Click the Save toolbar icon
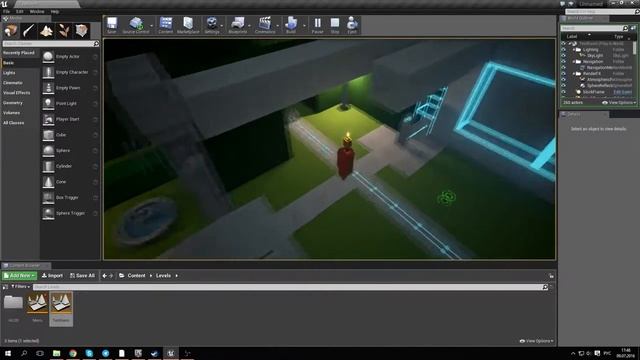This screenshot has width=640, height=360. [x=112, y=25]
